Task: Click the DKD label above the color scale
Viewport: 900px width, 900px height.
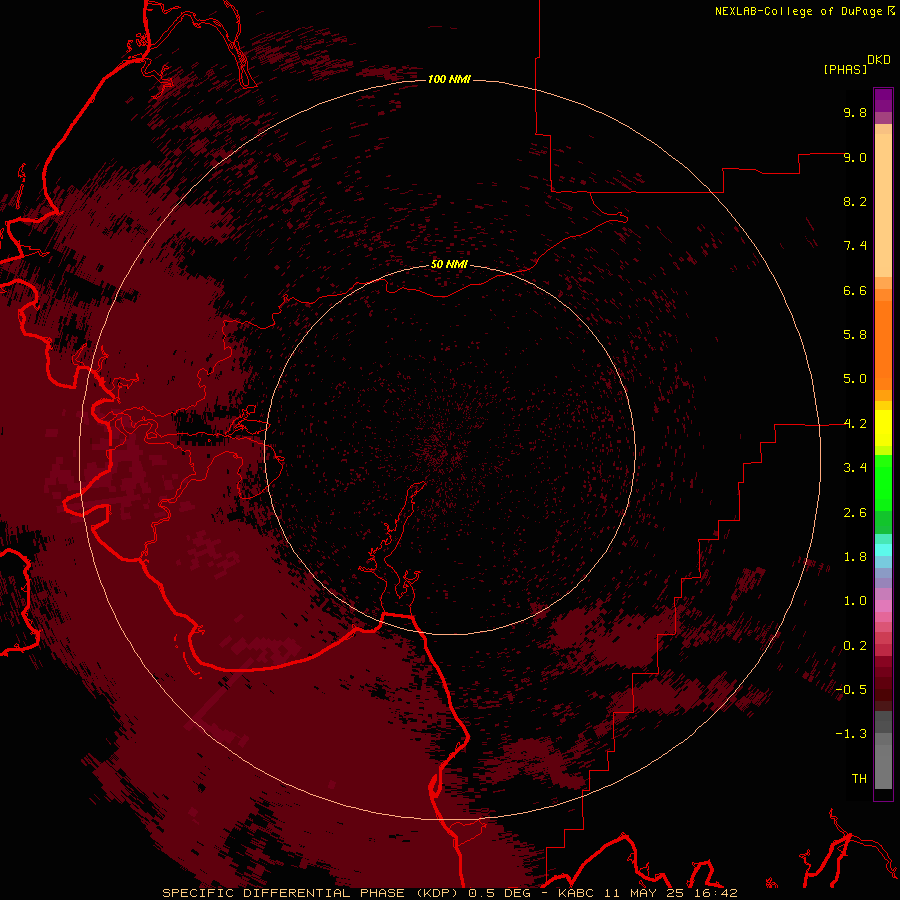Action: pos(879,60)
